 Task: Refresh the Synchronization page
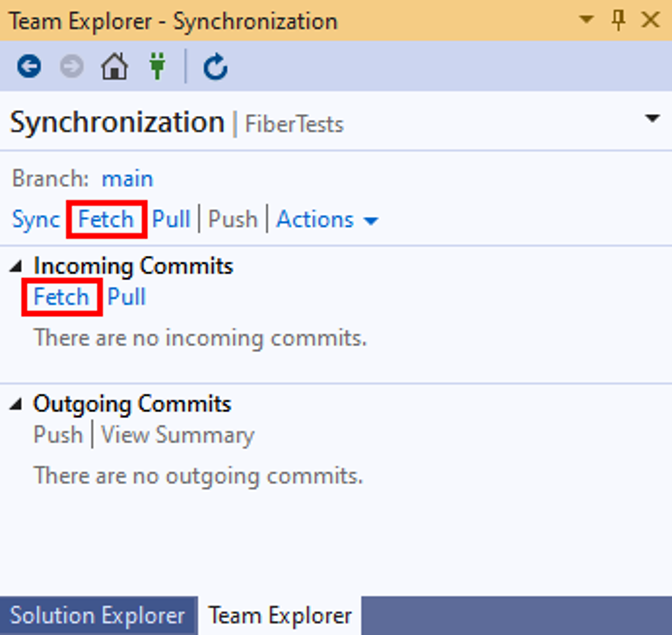click(x=215, y=67)
